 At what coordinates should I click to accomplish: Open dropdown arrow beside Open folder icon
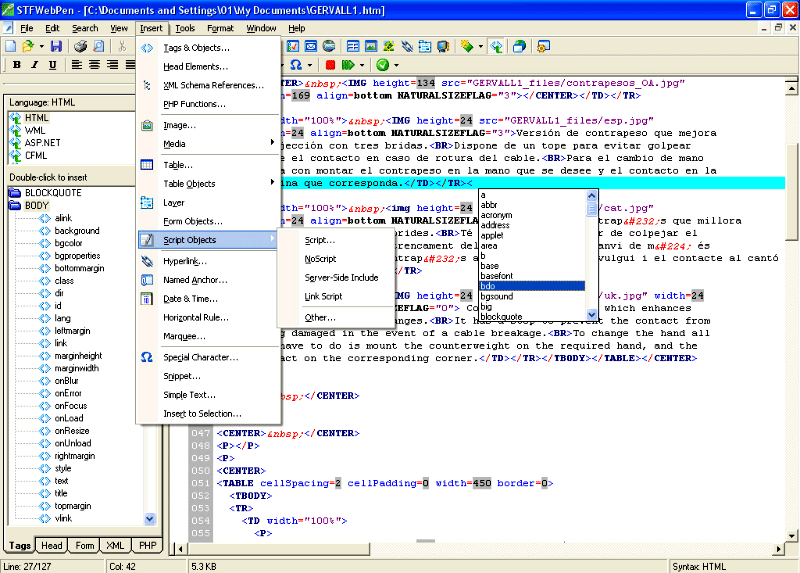[41, 47]
